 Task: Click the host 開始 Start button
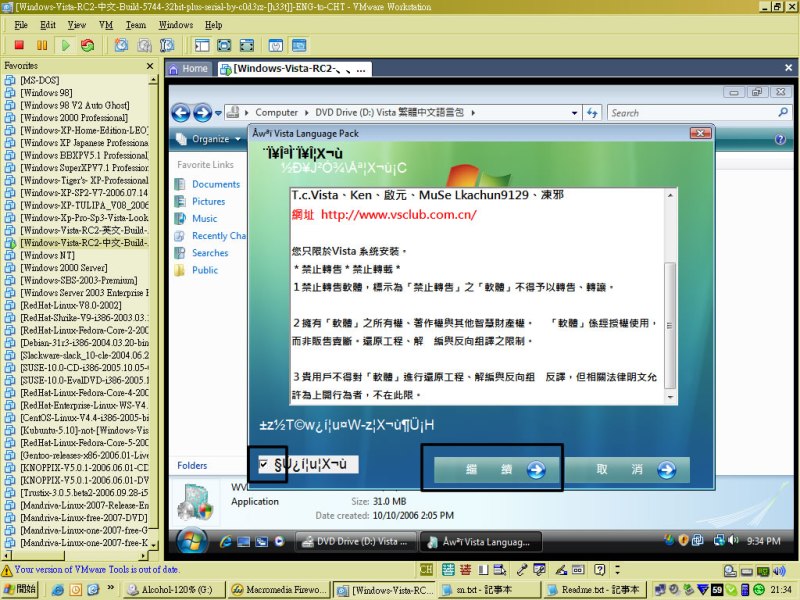pos(20,589)
